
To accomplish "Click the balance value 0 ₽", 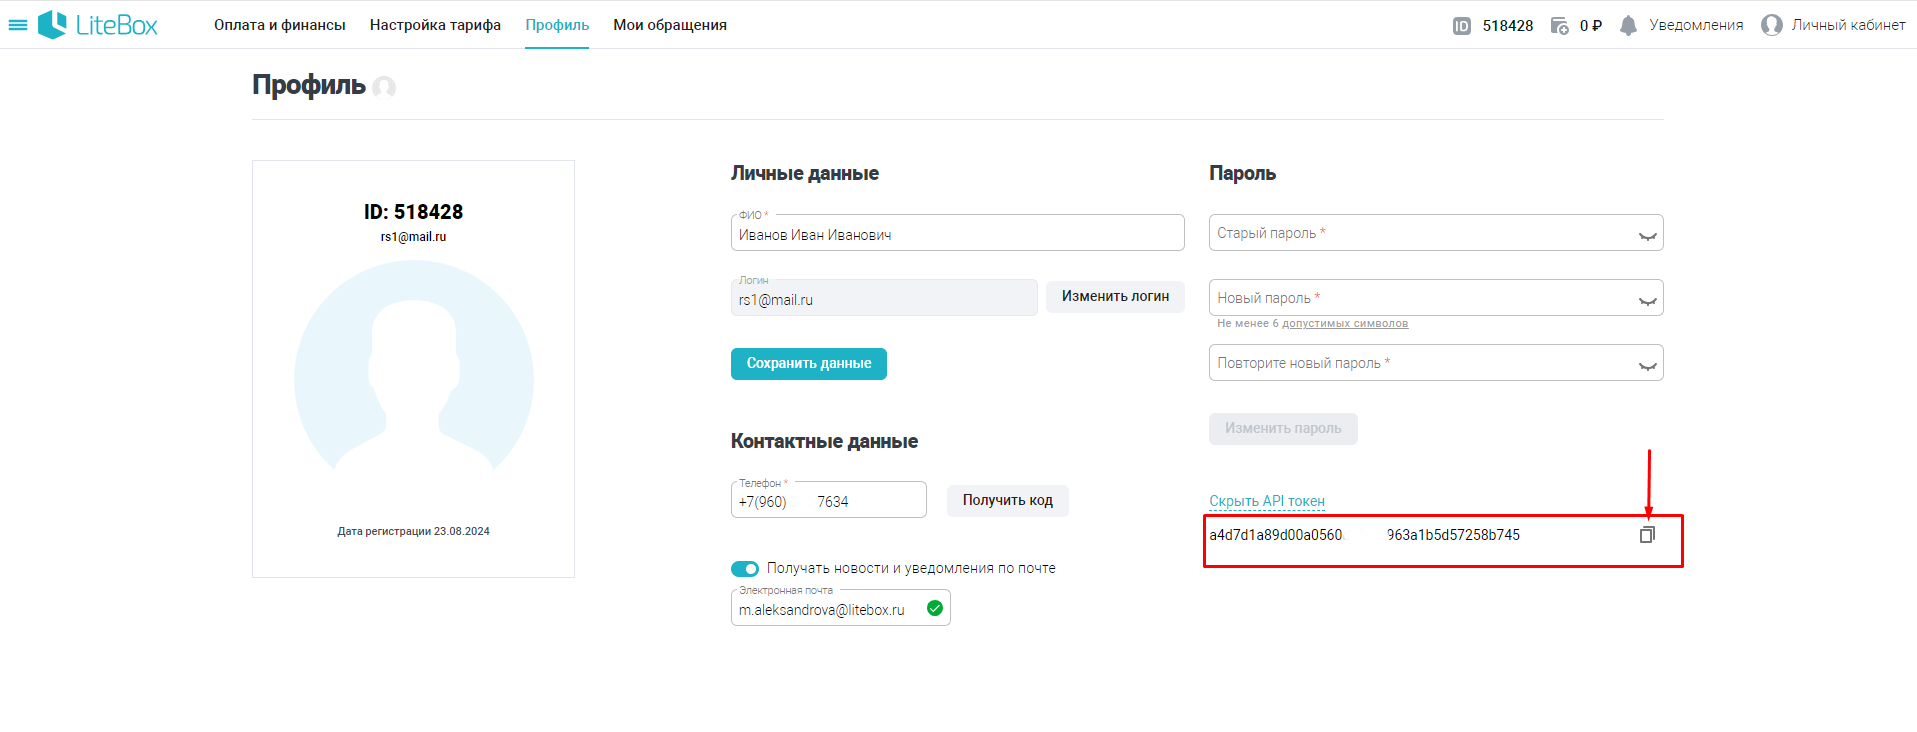I will (1590, 26).
